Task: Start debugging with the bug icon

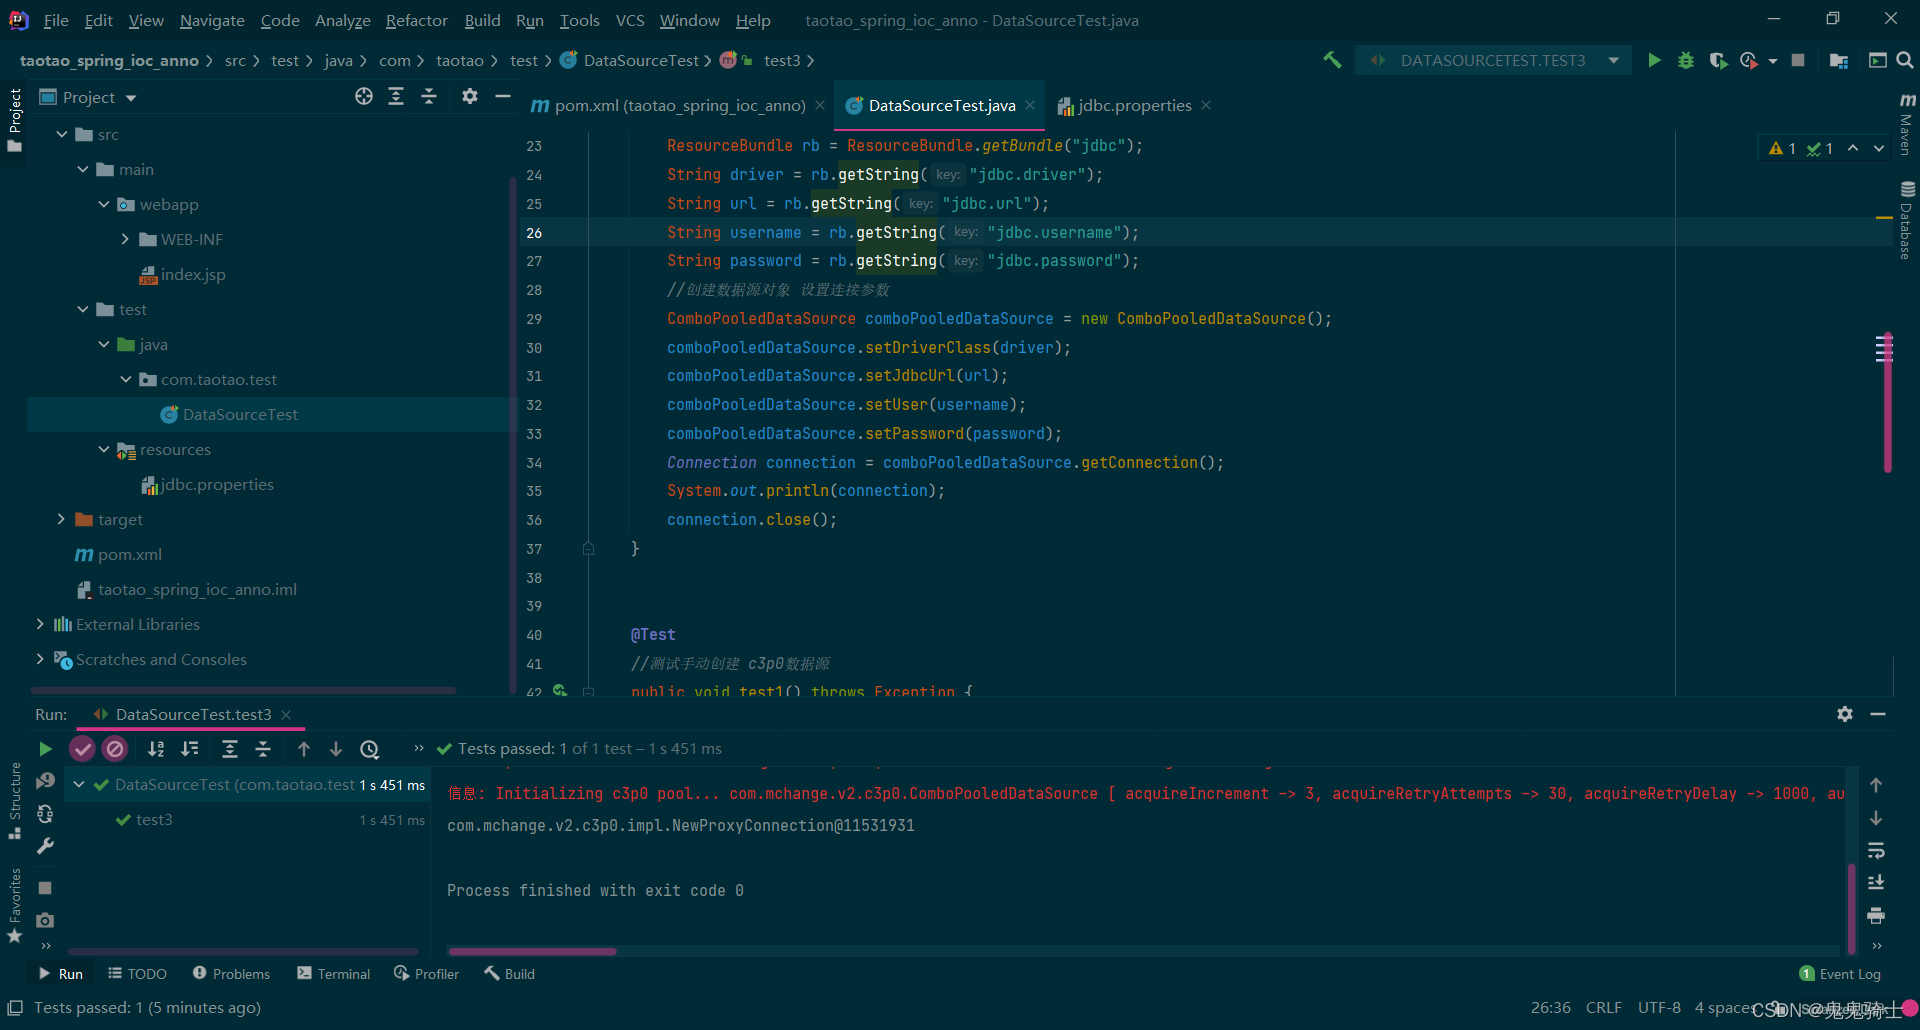Action: click(1686, 60)
